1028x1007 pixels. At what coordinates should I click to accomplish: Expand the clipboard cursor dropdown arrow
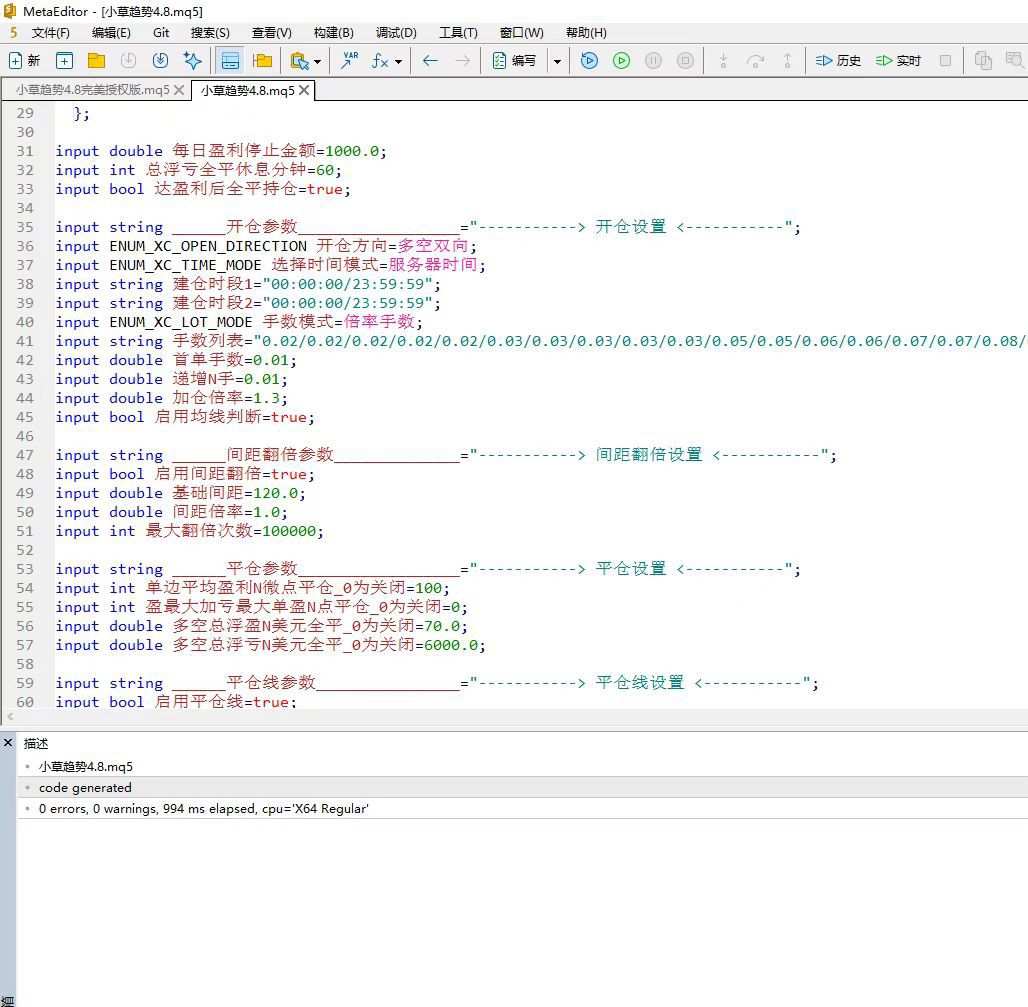318,62
